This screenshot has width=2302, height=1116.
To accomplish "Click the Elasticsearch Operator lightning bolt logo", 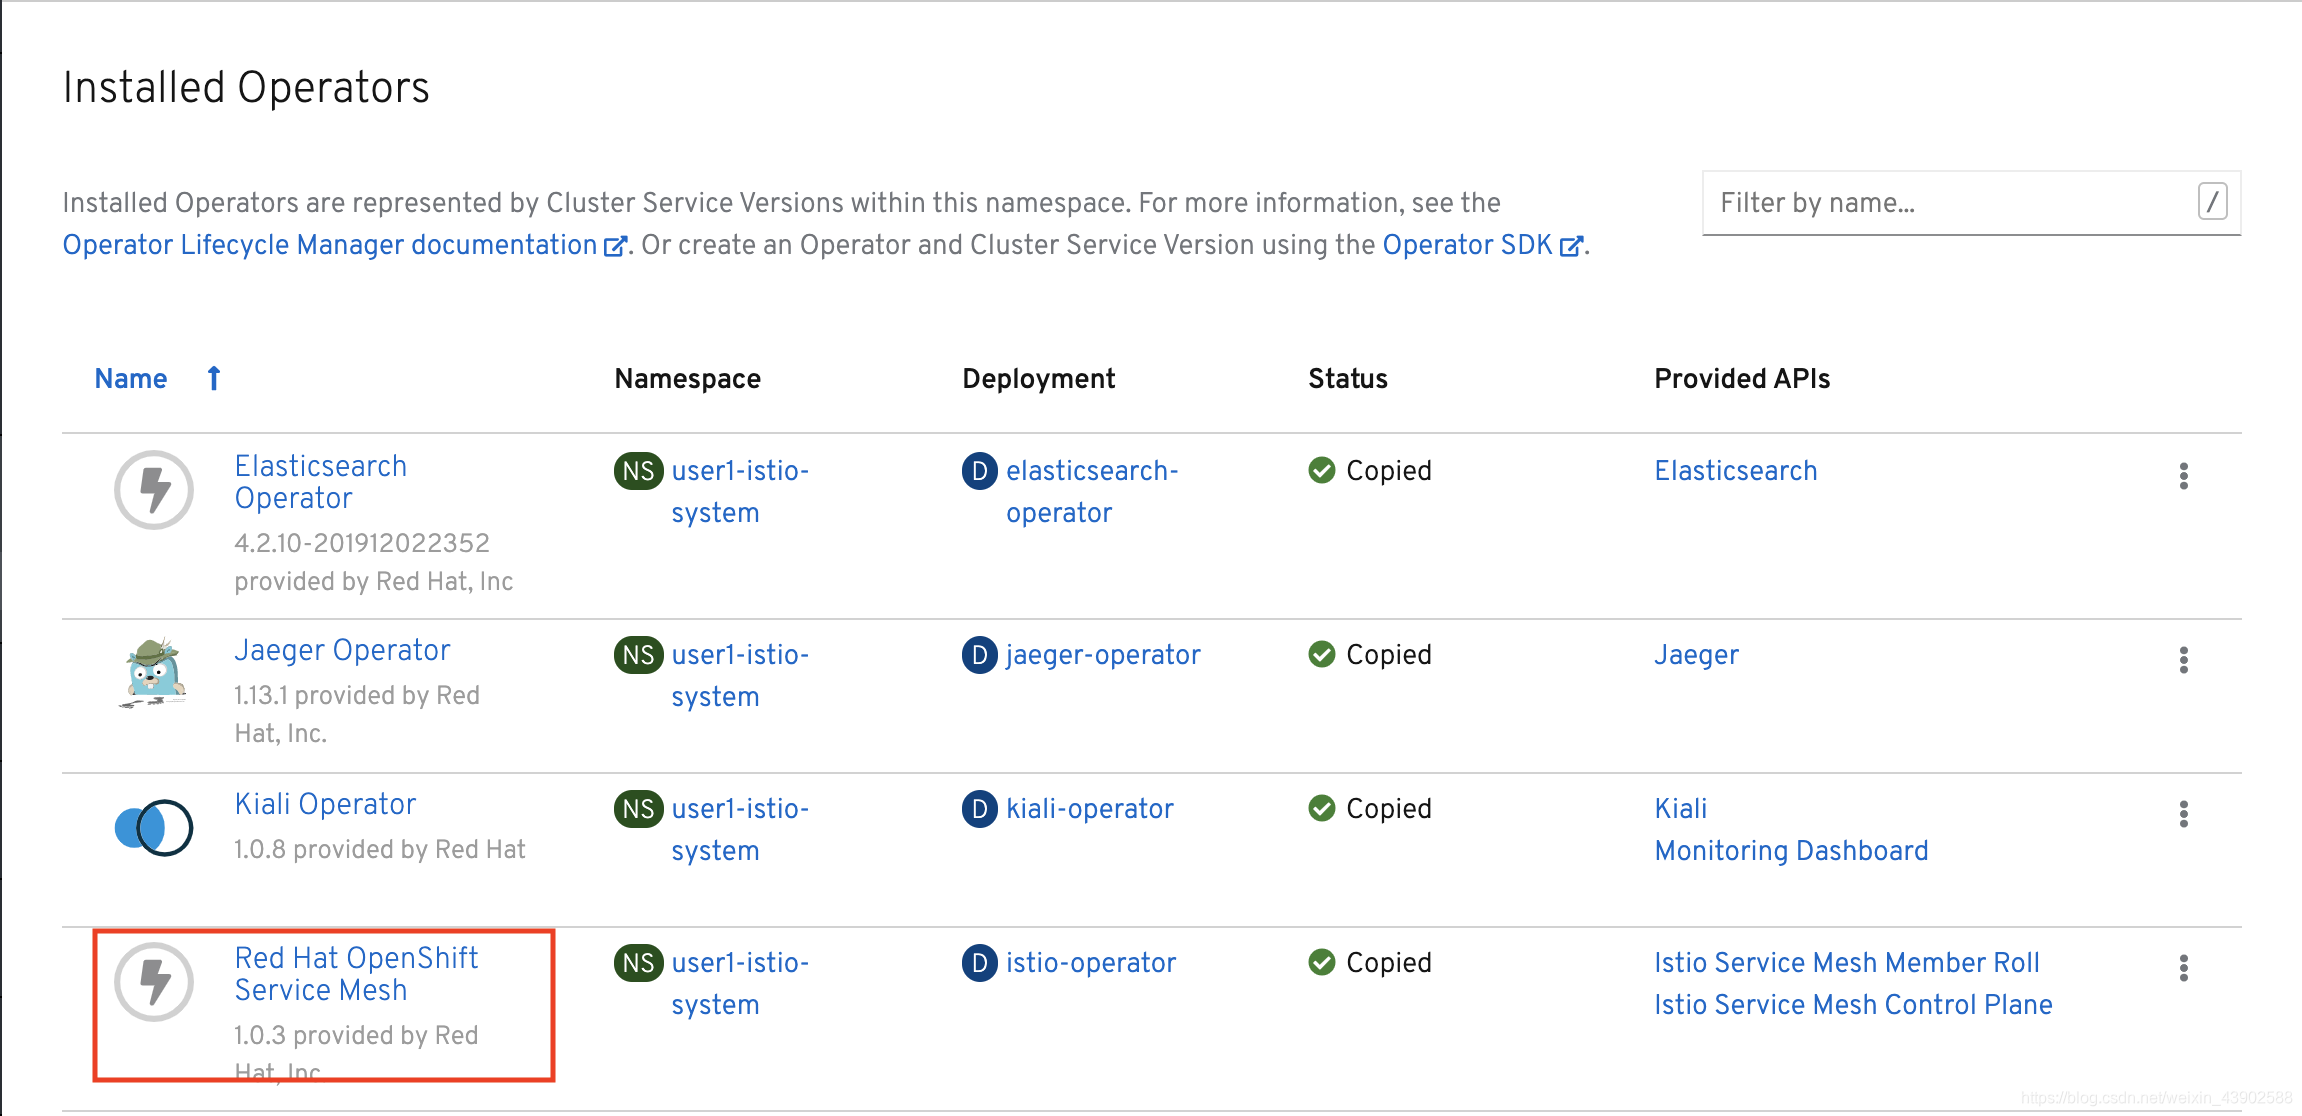I will pyautogui.click(x=153, y=490).
